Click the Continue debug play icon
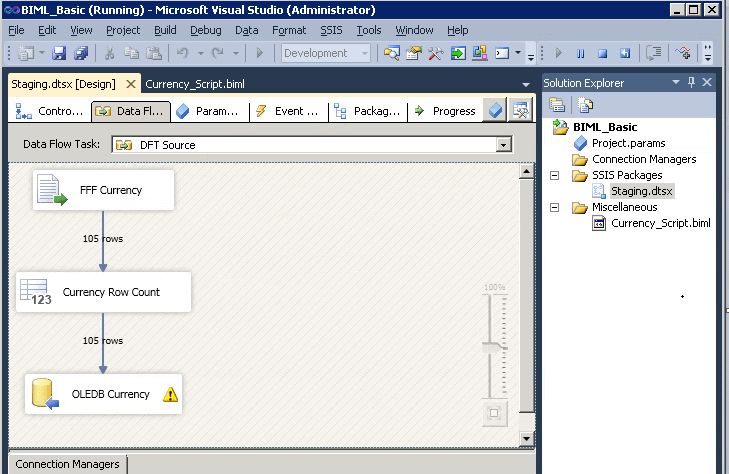This screenshot has height=474, width=729. point(558,53)
